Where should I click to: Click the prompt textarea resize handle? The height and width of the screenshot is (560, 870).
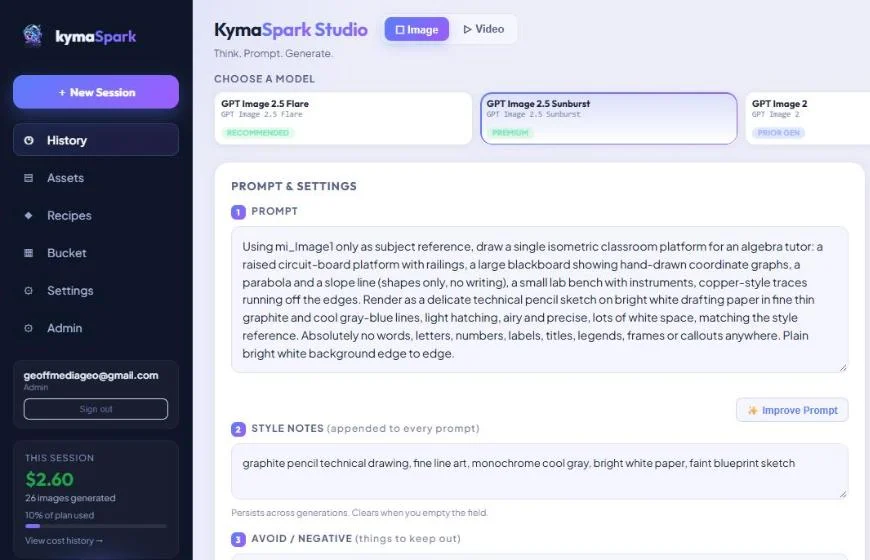843,367
